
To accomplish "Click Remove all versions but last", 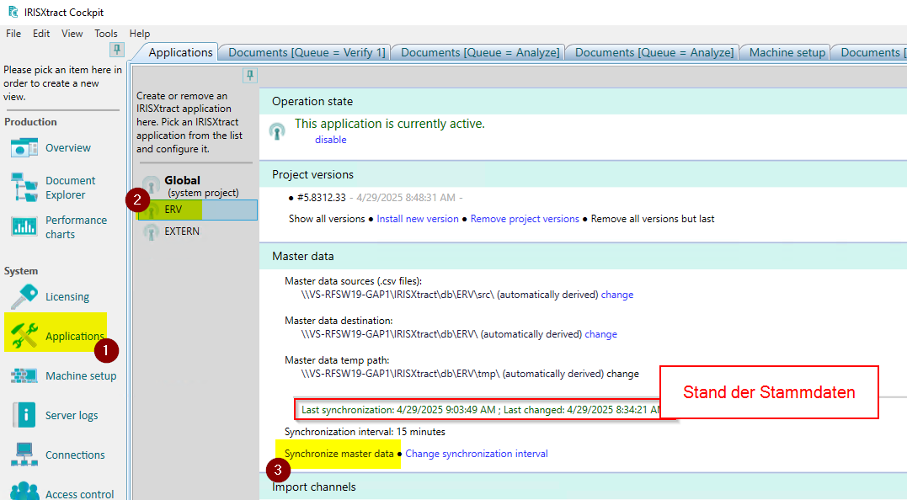I will click(652, 219).
